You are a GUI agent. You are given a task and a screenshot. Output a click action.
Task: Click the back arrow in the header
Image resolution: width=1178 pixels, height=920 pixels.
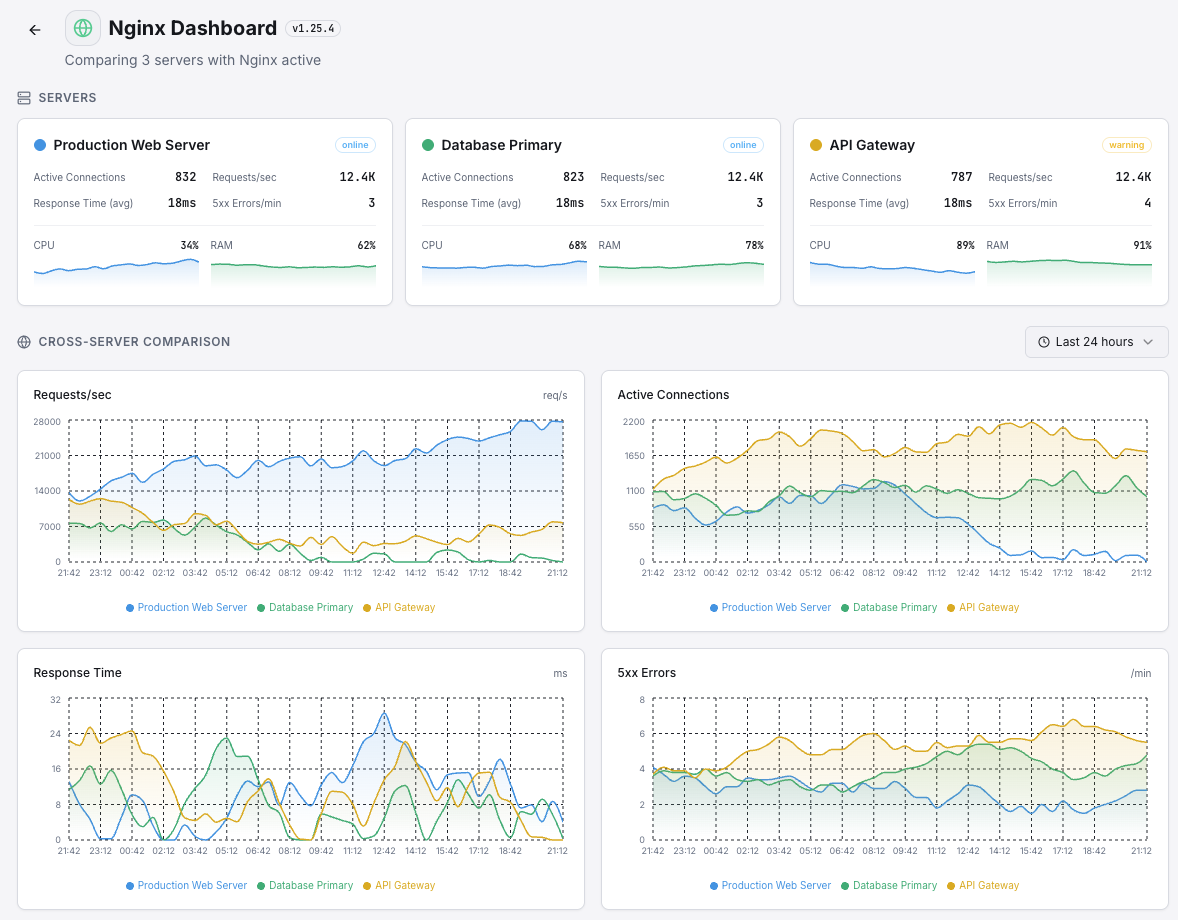(34, 28)
